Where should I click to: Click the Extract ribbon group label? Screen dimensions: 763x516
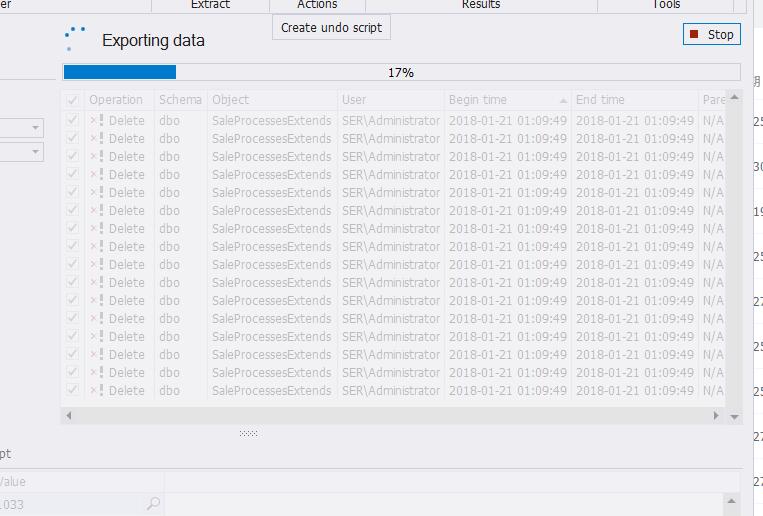[x=210, y=4]
